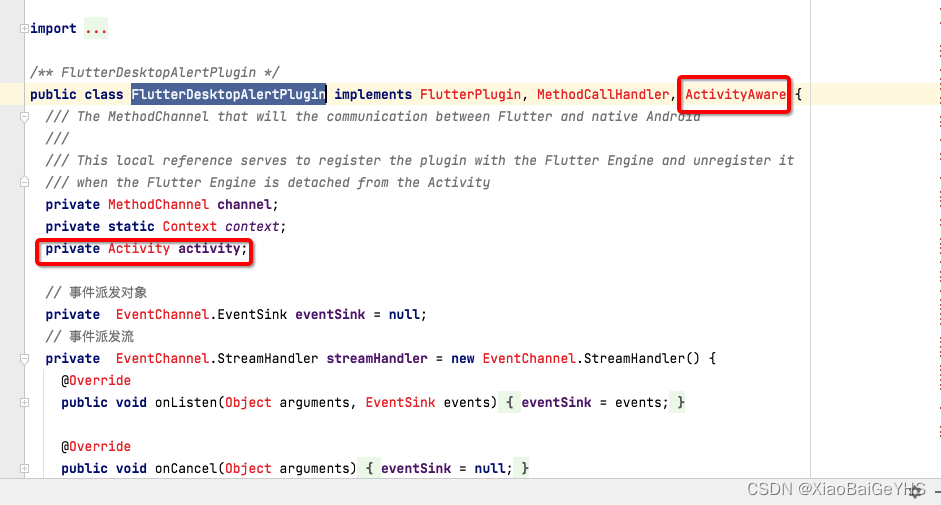Viewport: 941px width, 505px height.
Task: Click the import keyword
Action: [53, 29]
